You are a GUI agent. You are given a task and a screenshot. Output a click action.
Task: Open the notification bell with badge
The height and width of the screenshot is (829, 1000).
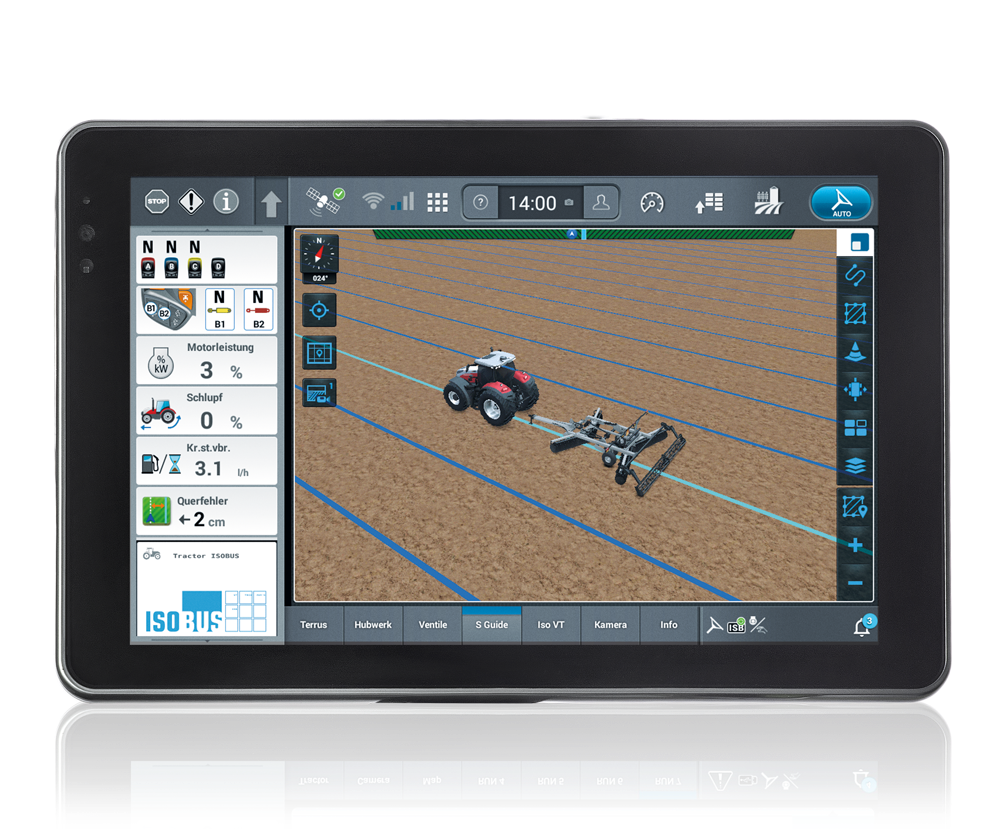pyautogui.click(x=863, y=626)
